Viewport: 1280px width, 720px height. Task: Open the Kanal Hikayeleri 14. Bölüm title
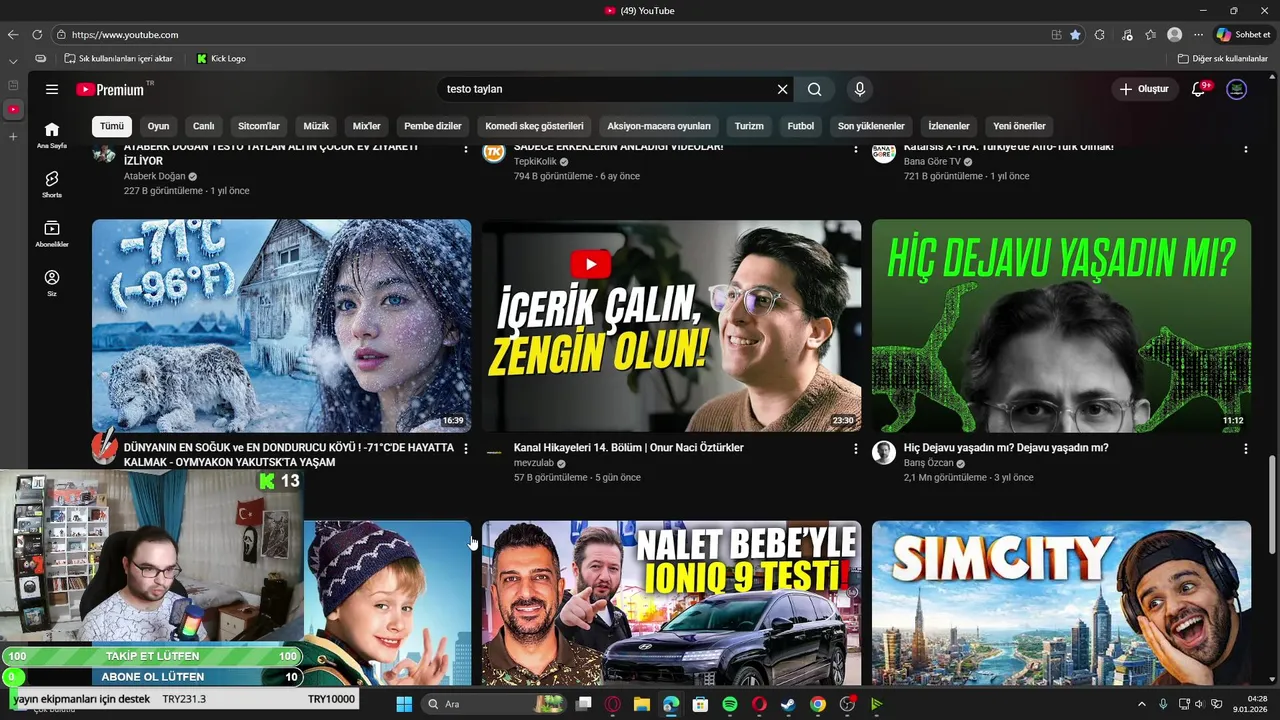pos(628,448)
